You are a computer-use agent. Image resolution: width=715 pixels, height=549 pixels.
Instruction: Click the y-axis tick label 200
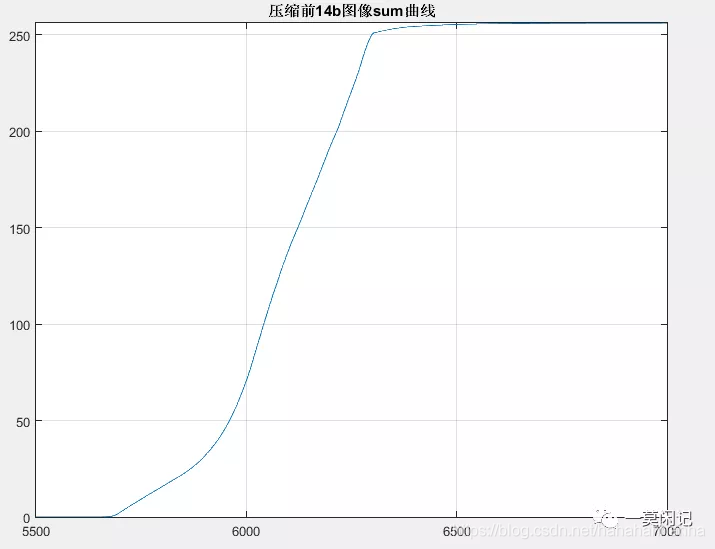(20, 133)
